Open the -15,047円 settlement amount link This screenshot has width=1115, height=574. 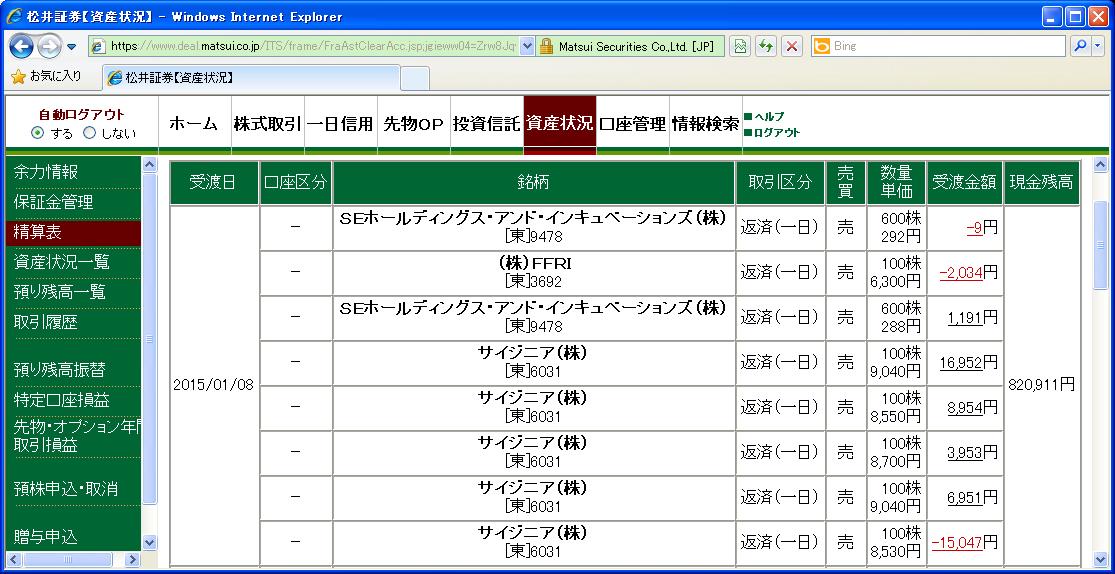click(x=957, y=543)
